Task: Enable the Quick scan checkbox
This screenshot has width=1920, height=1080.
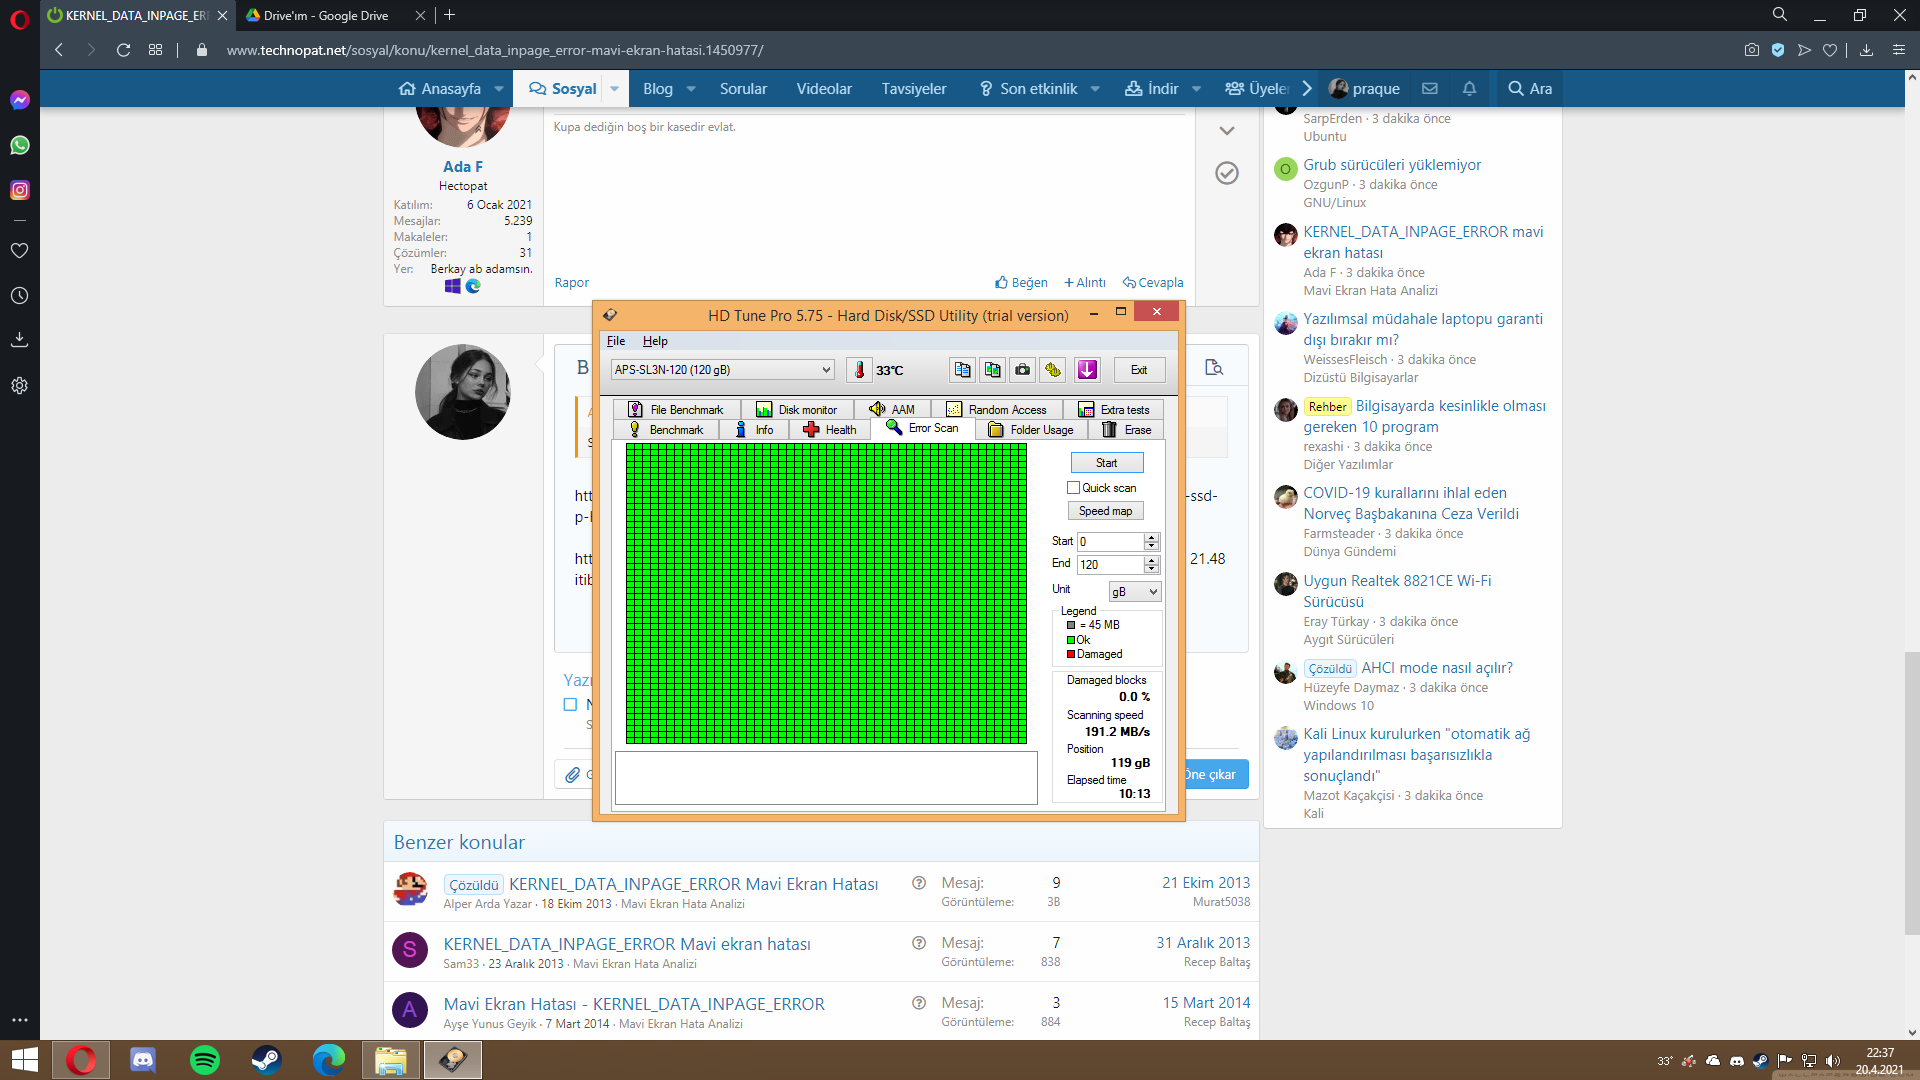Action: [1074, 488]
